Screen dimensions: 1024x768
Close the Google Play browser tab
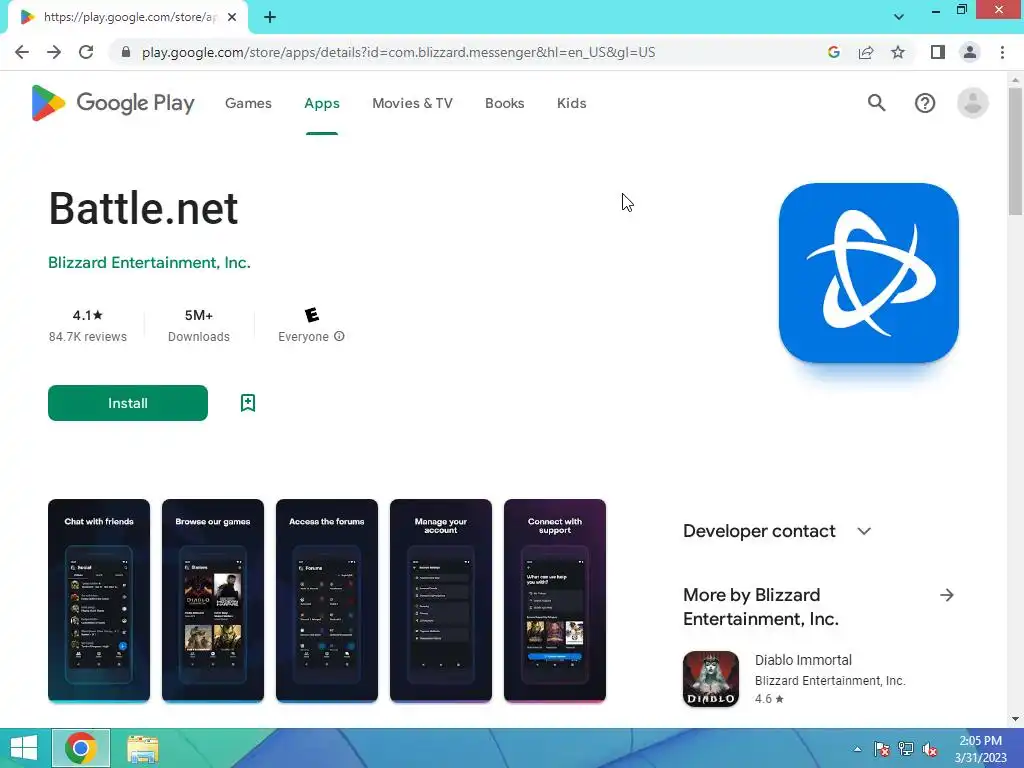point(232,18)
